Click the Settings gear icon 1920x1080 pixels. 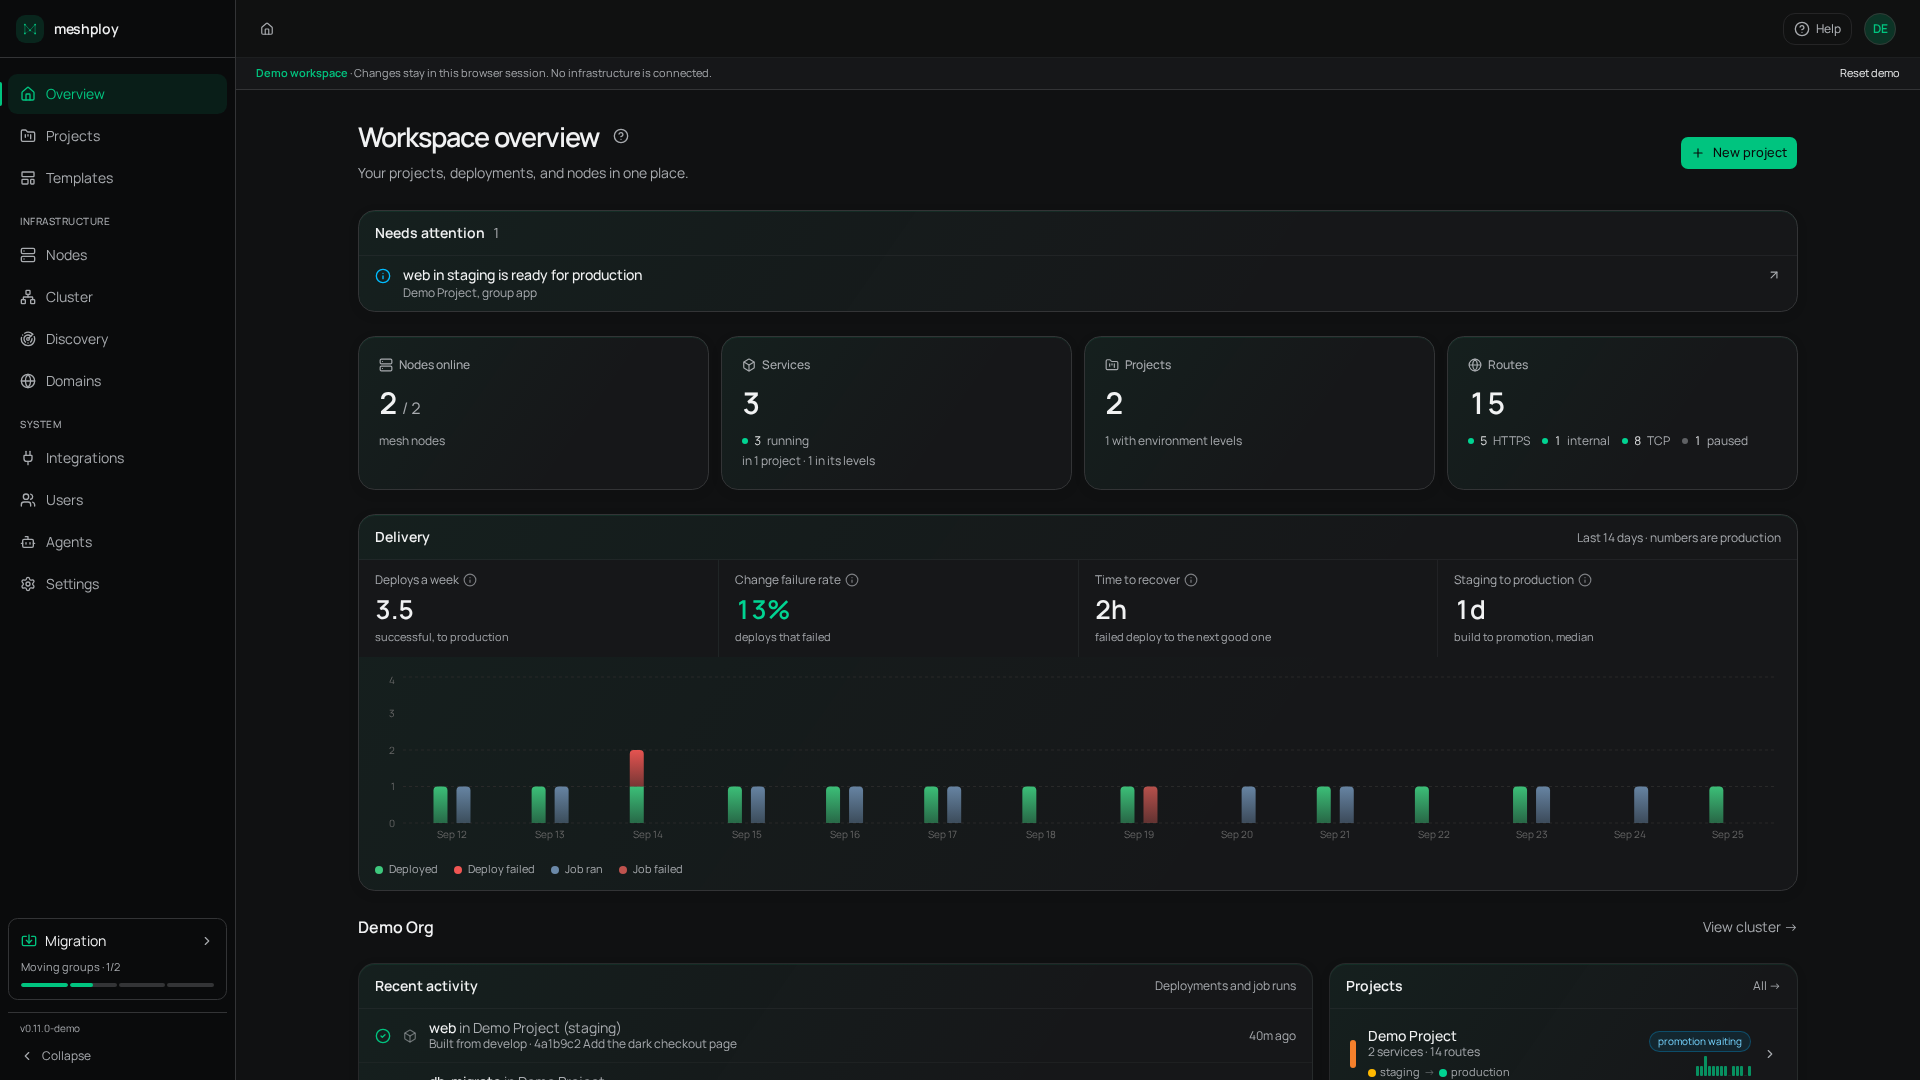tap(28, 584)
